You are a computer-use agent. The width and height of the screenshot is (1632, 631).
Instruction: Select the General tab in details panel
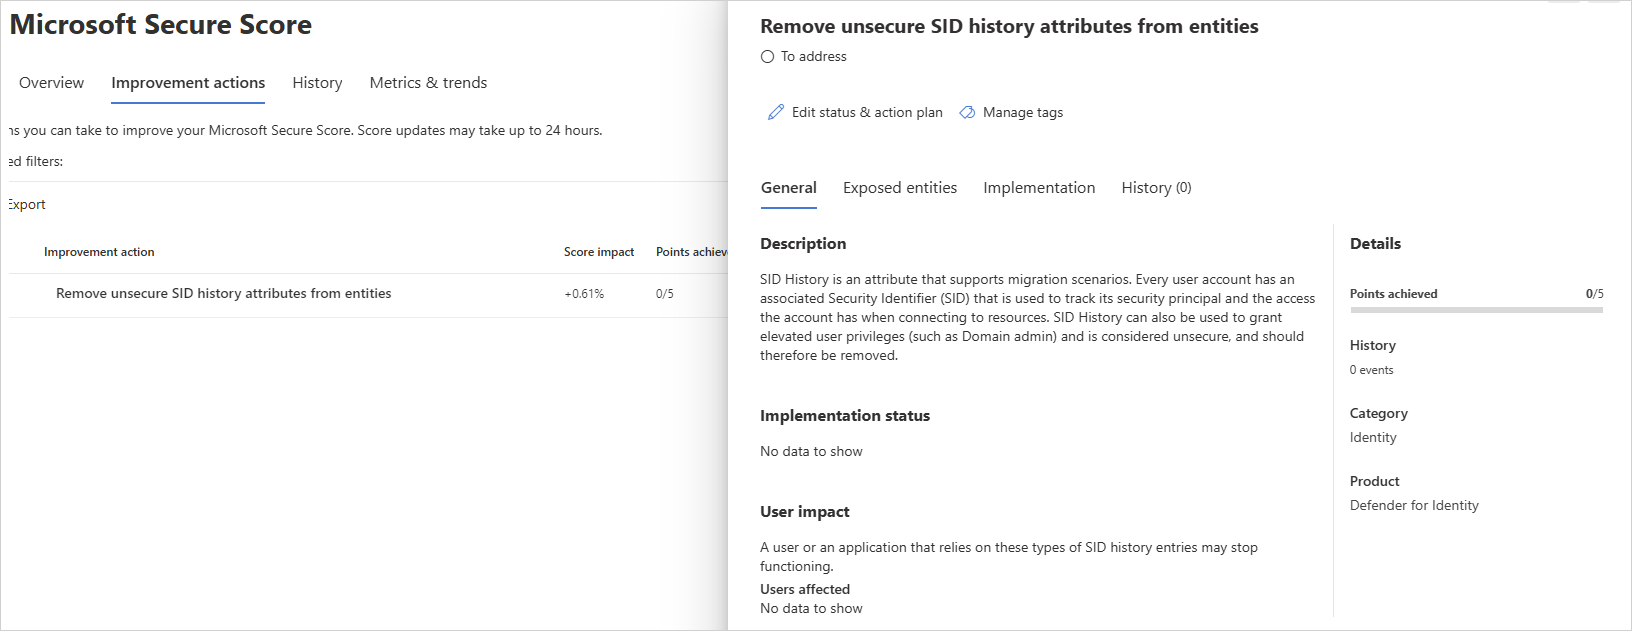point(788,188)
